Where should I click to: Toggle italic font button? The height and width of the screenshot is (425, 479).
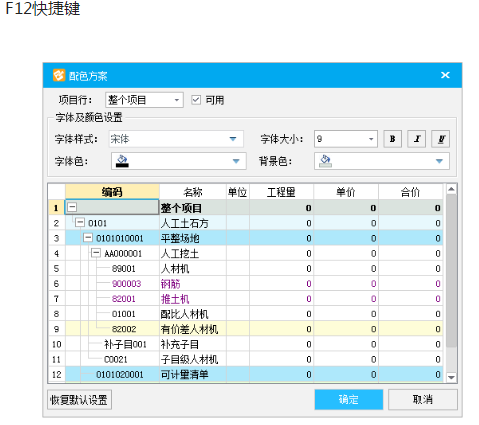[x=417, y=139]
